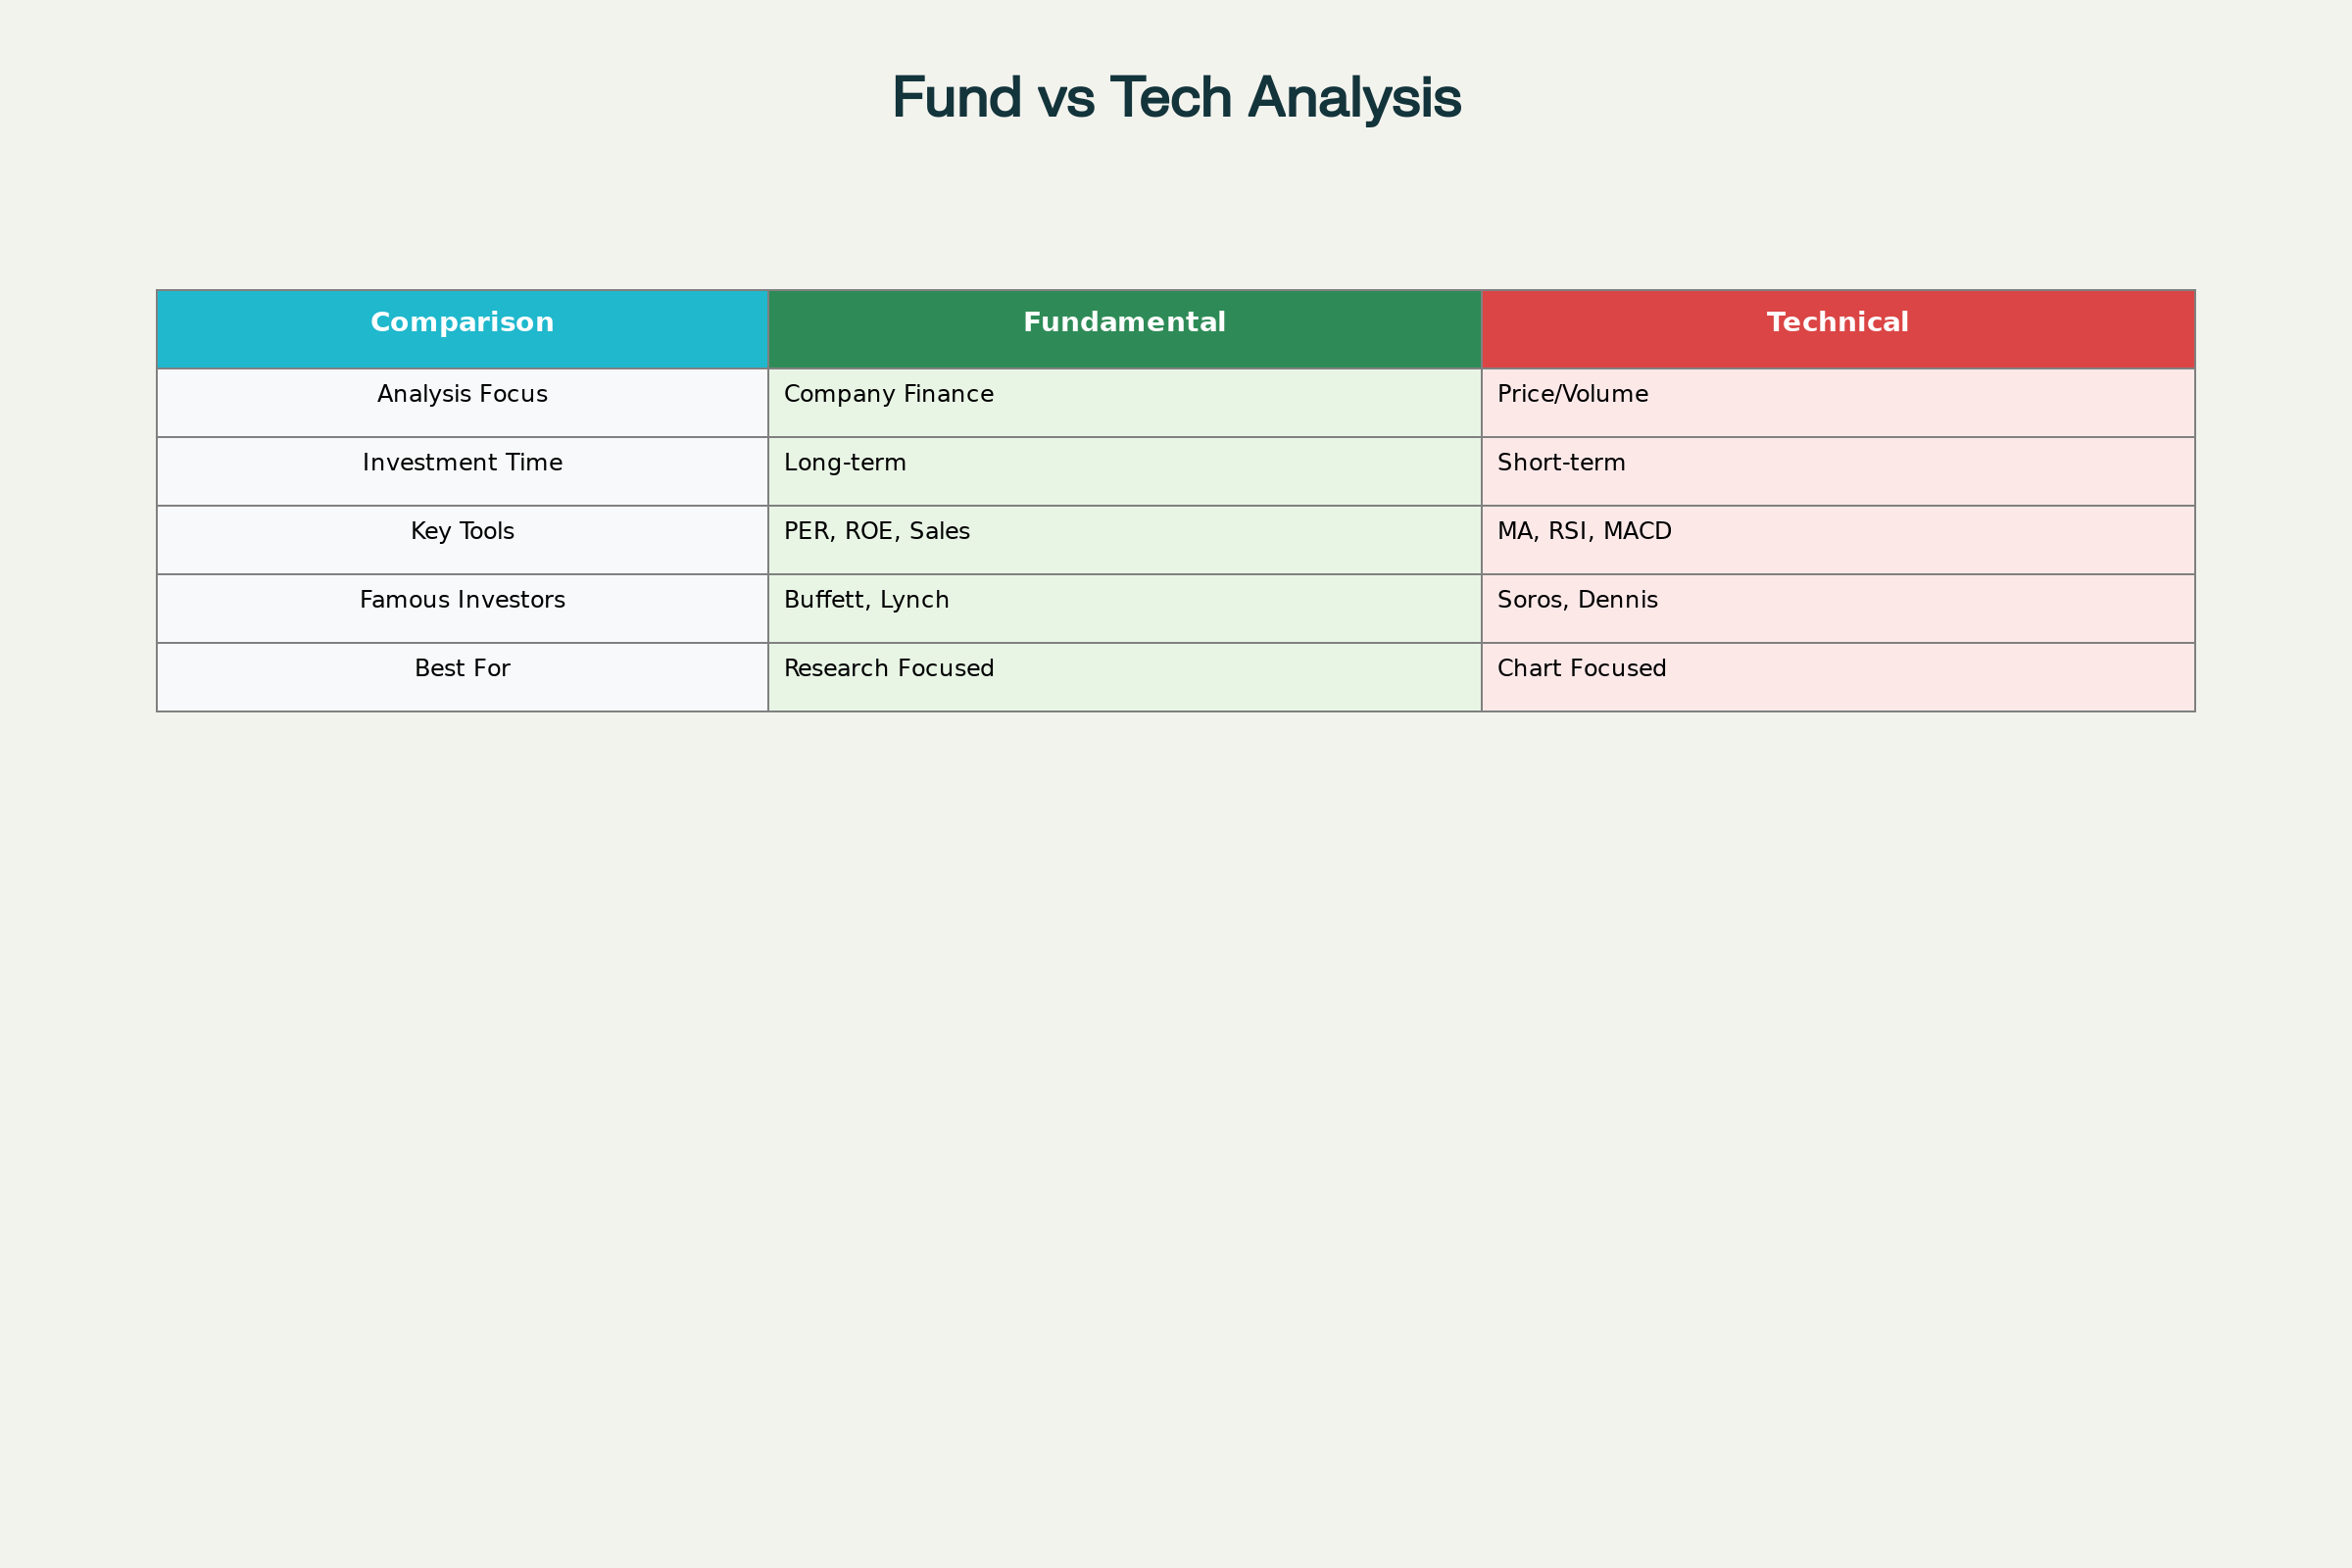The width and height of the screenshot is (2352, 1568).
Task: Select the PER, ROE, Sales cell
Action: (1124, 540)
